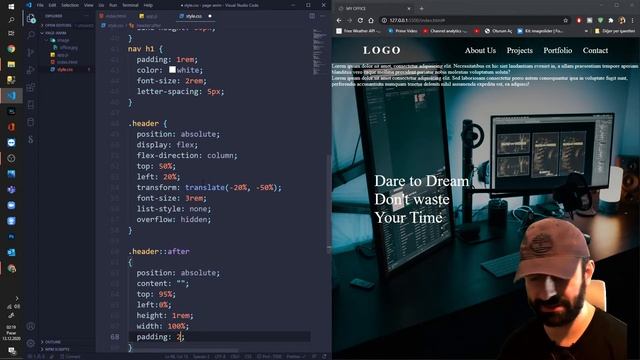Open Chrome extensions puzzle icon
Image resolution: width=640 pixels, height=360 pixels.
[611, 20]
